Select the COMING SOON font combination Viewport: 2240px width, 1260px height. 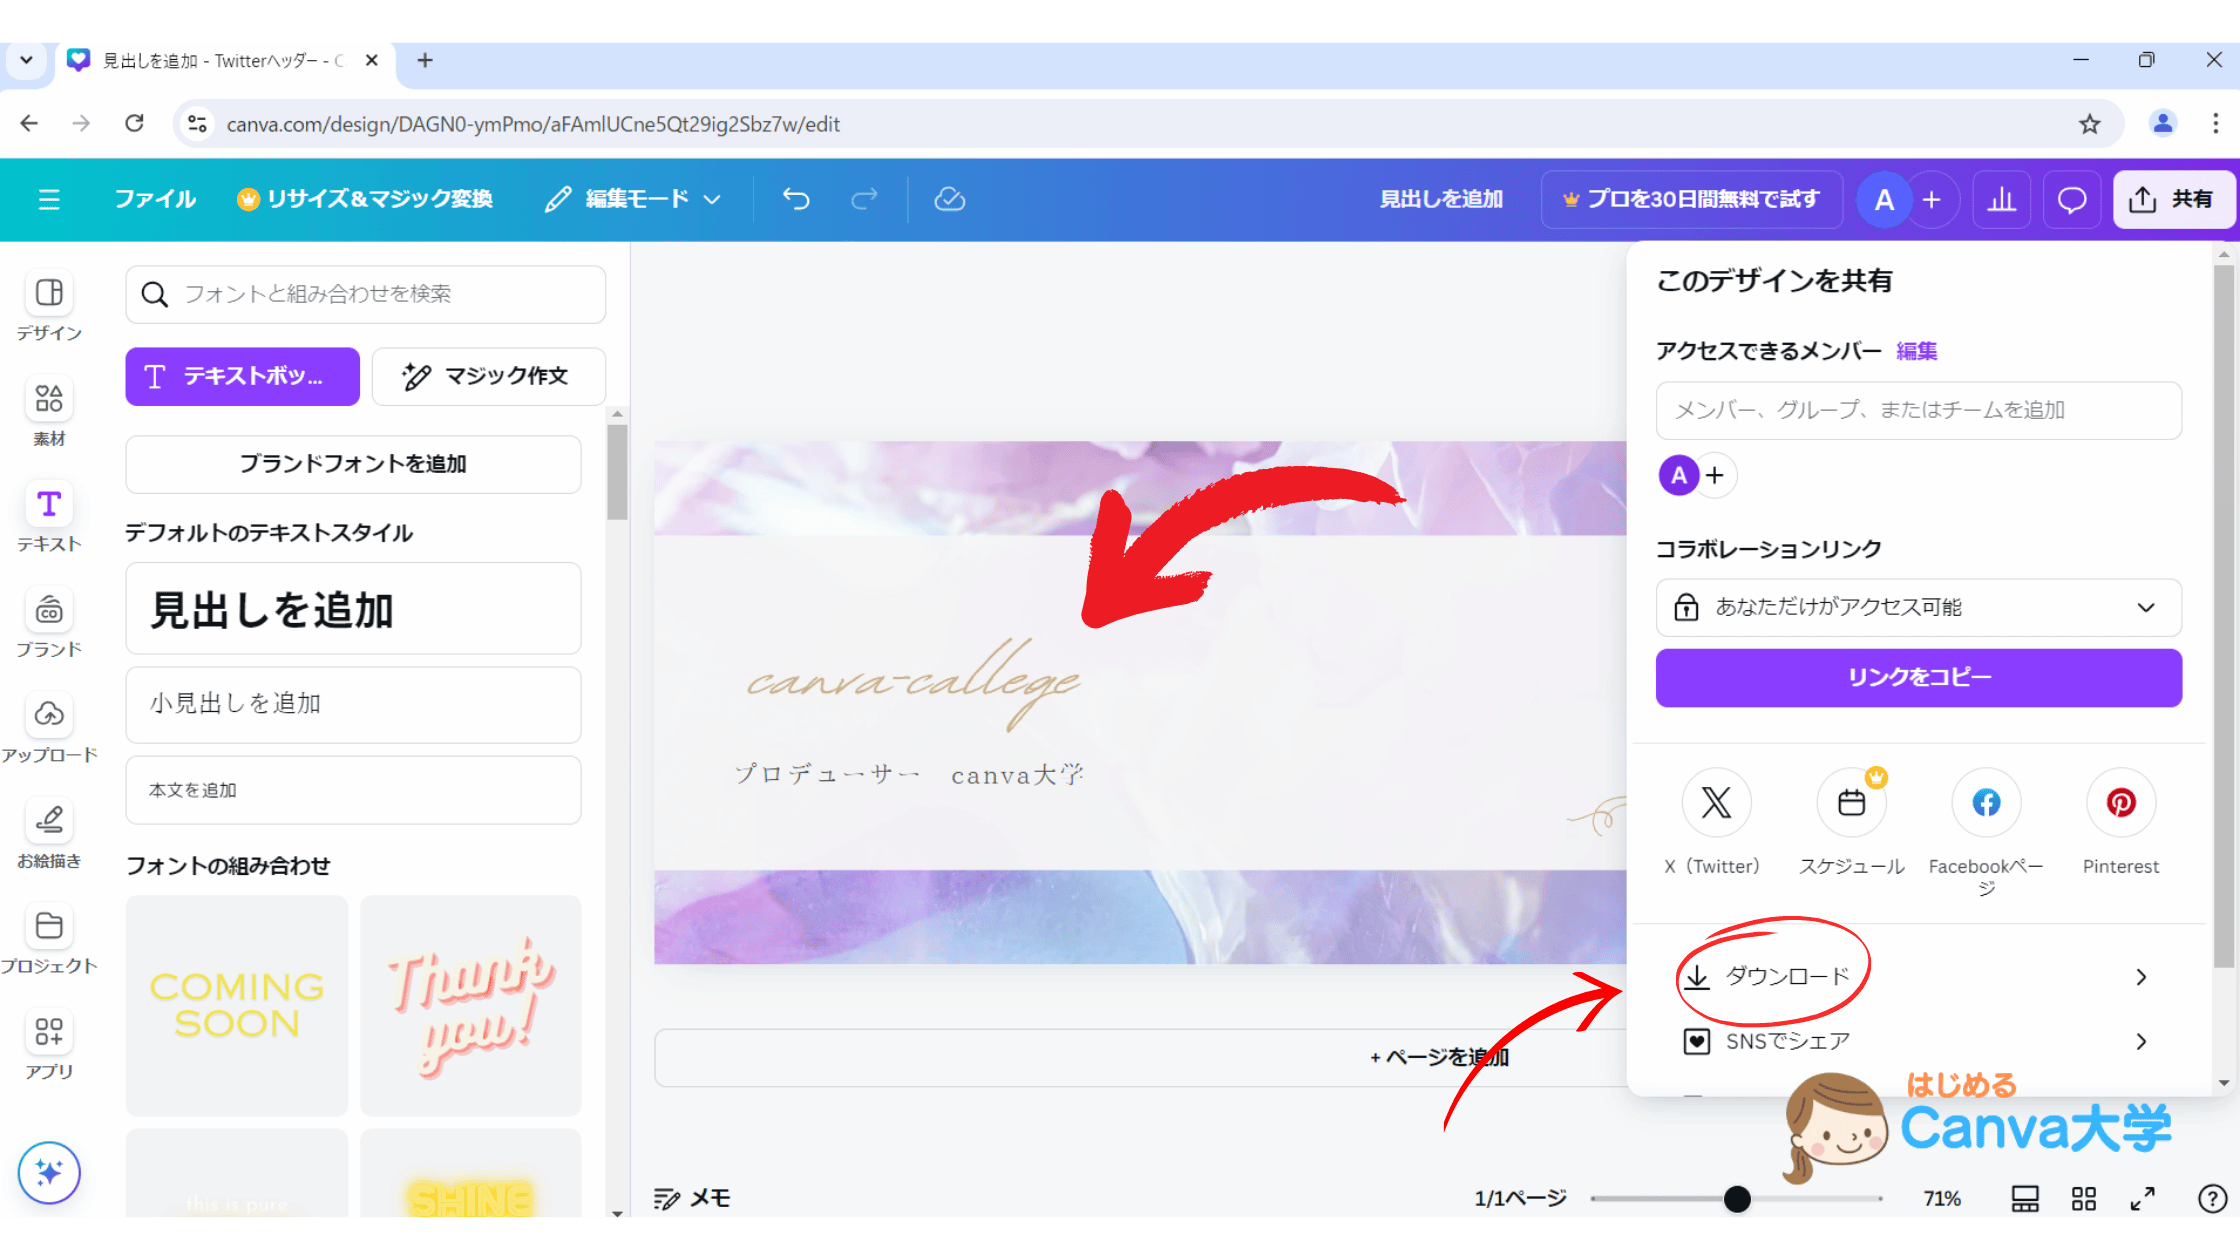[x=237, y=1005]
